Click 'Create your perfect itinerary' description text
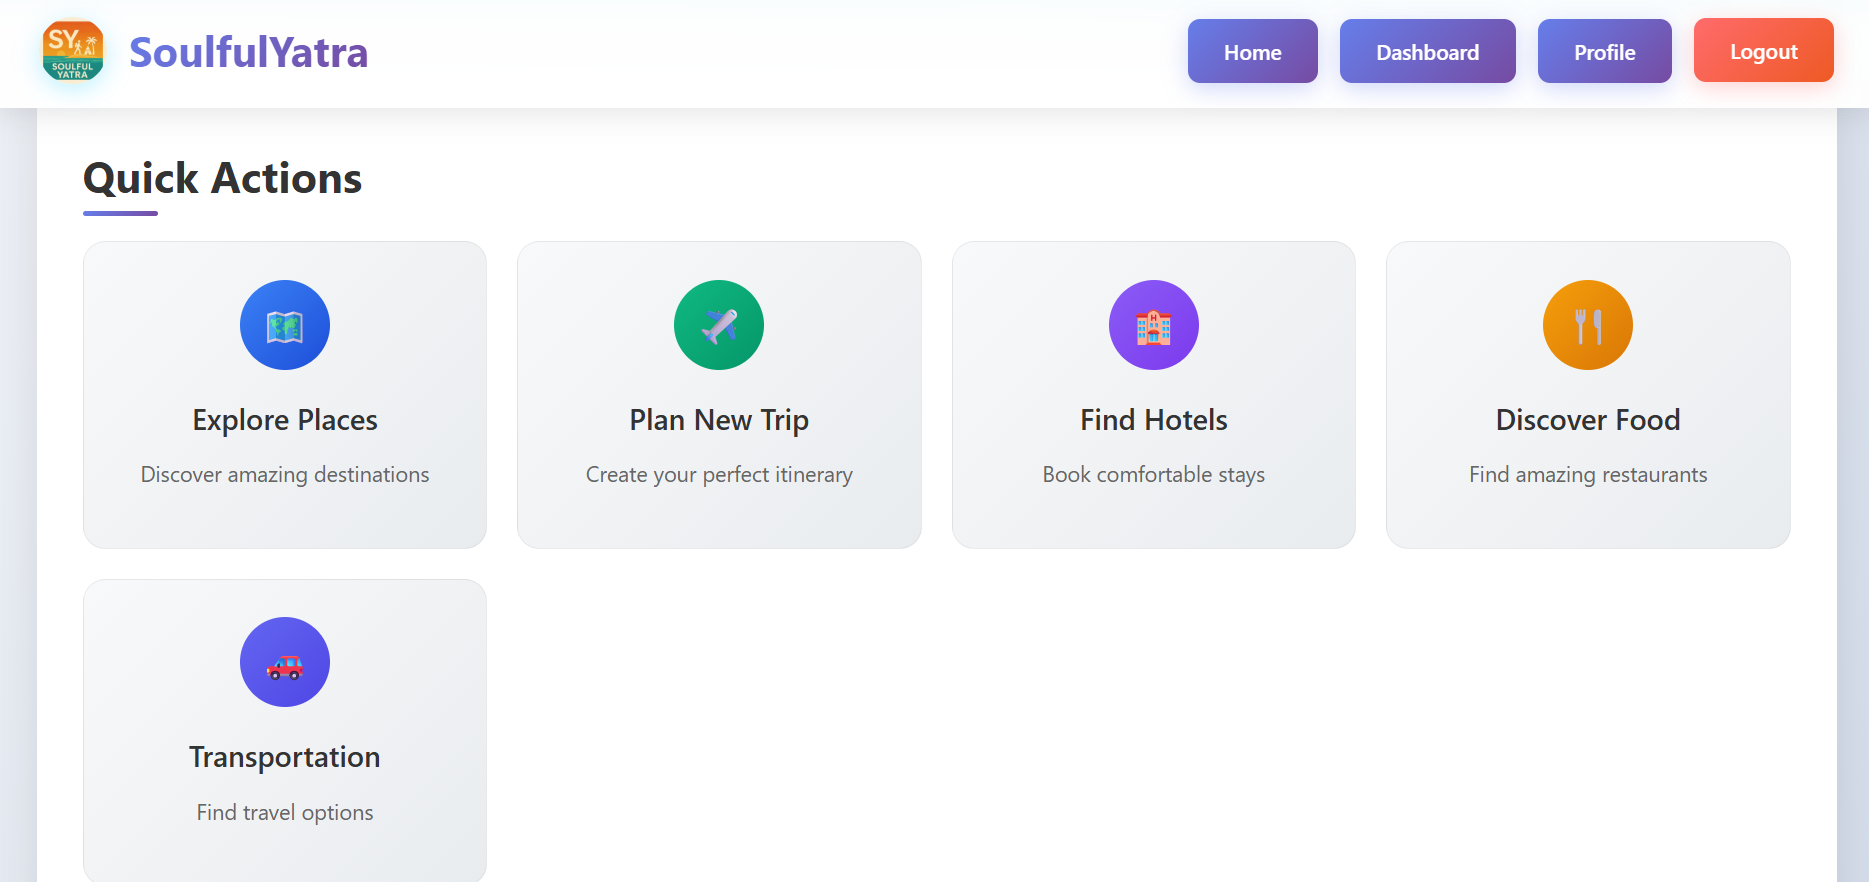 pyautogui.click(x=719, y=474)
